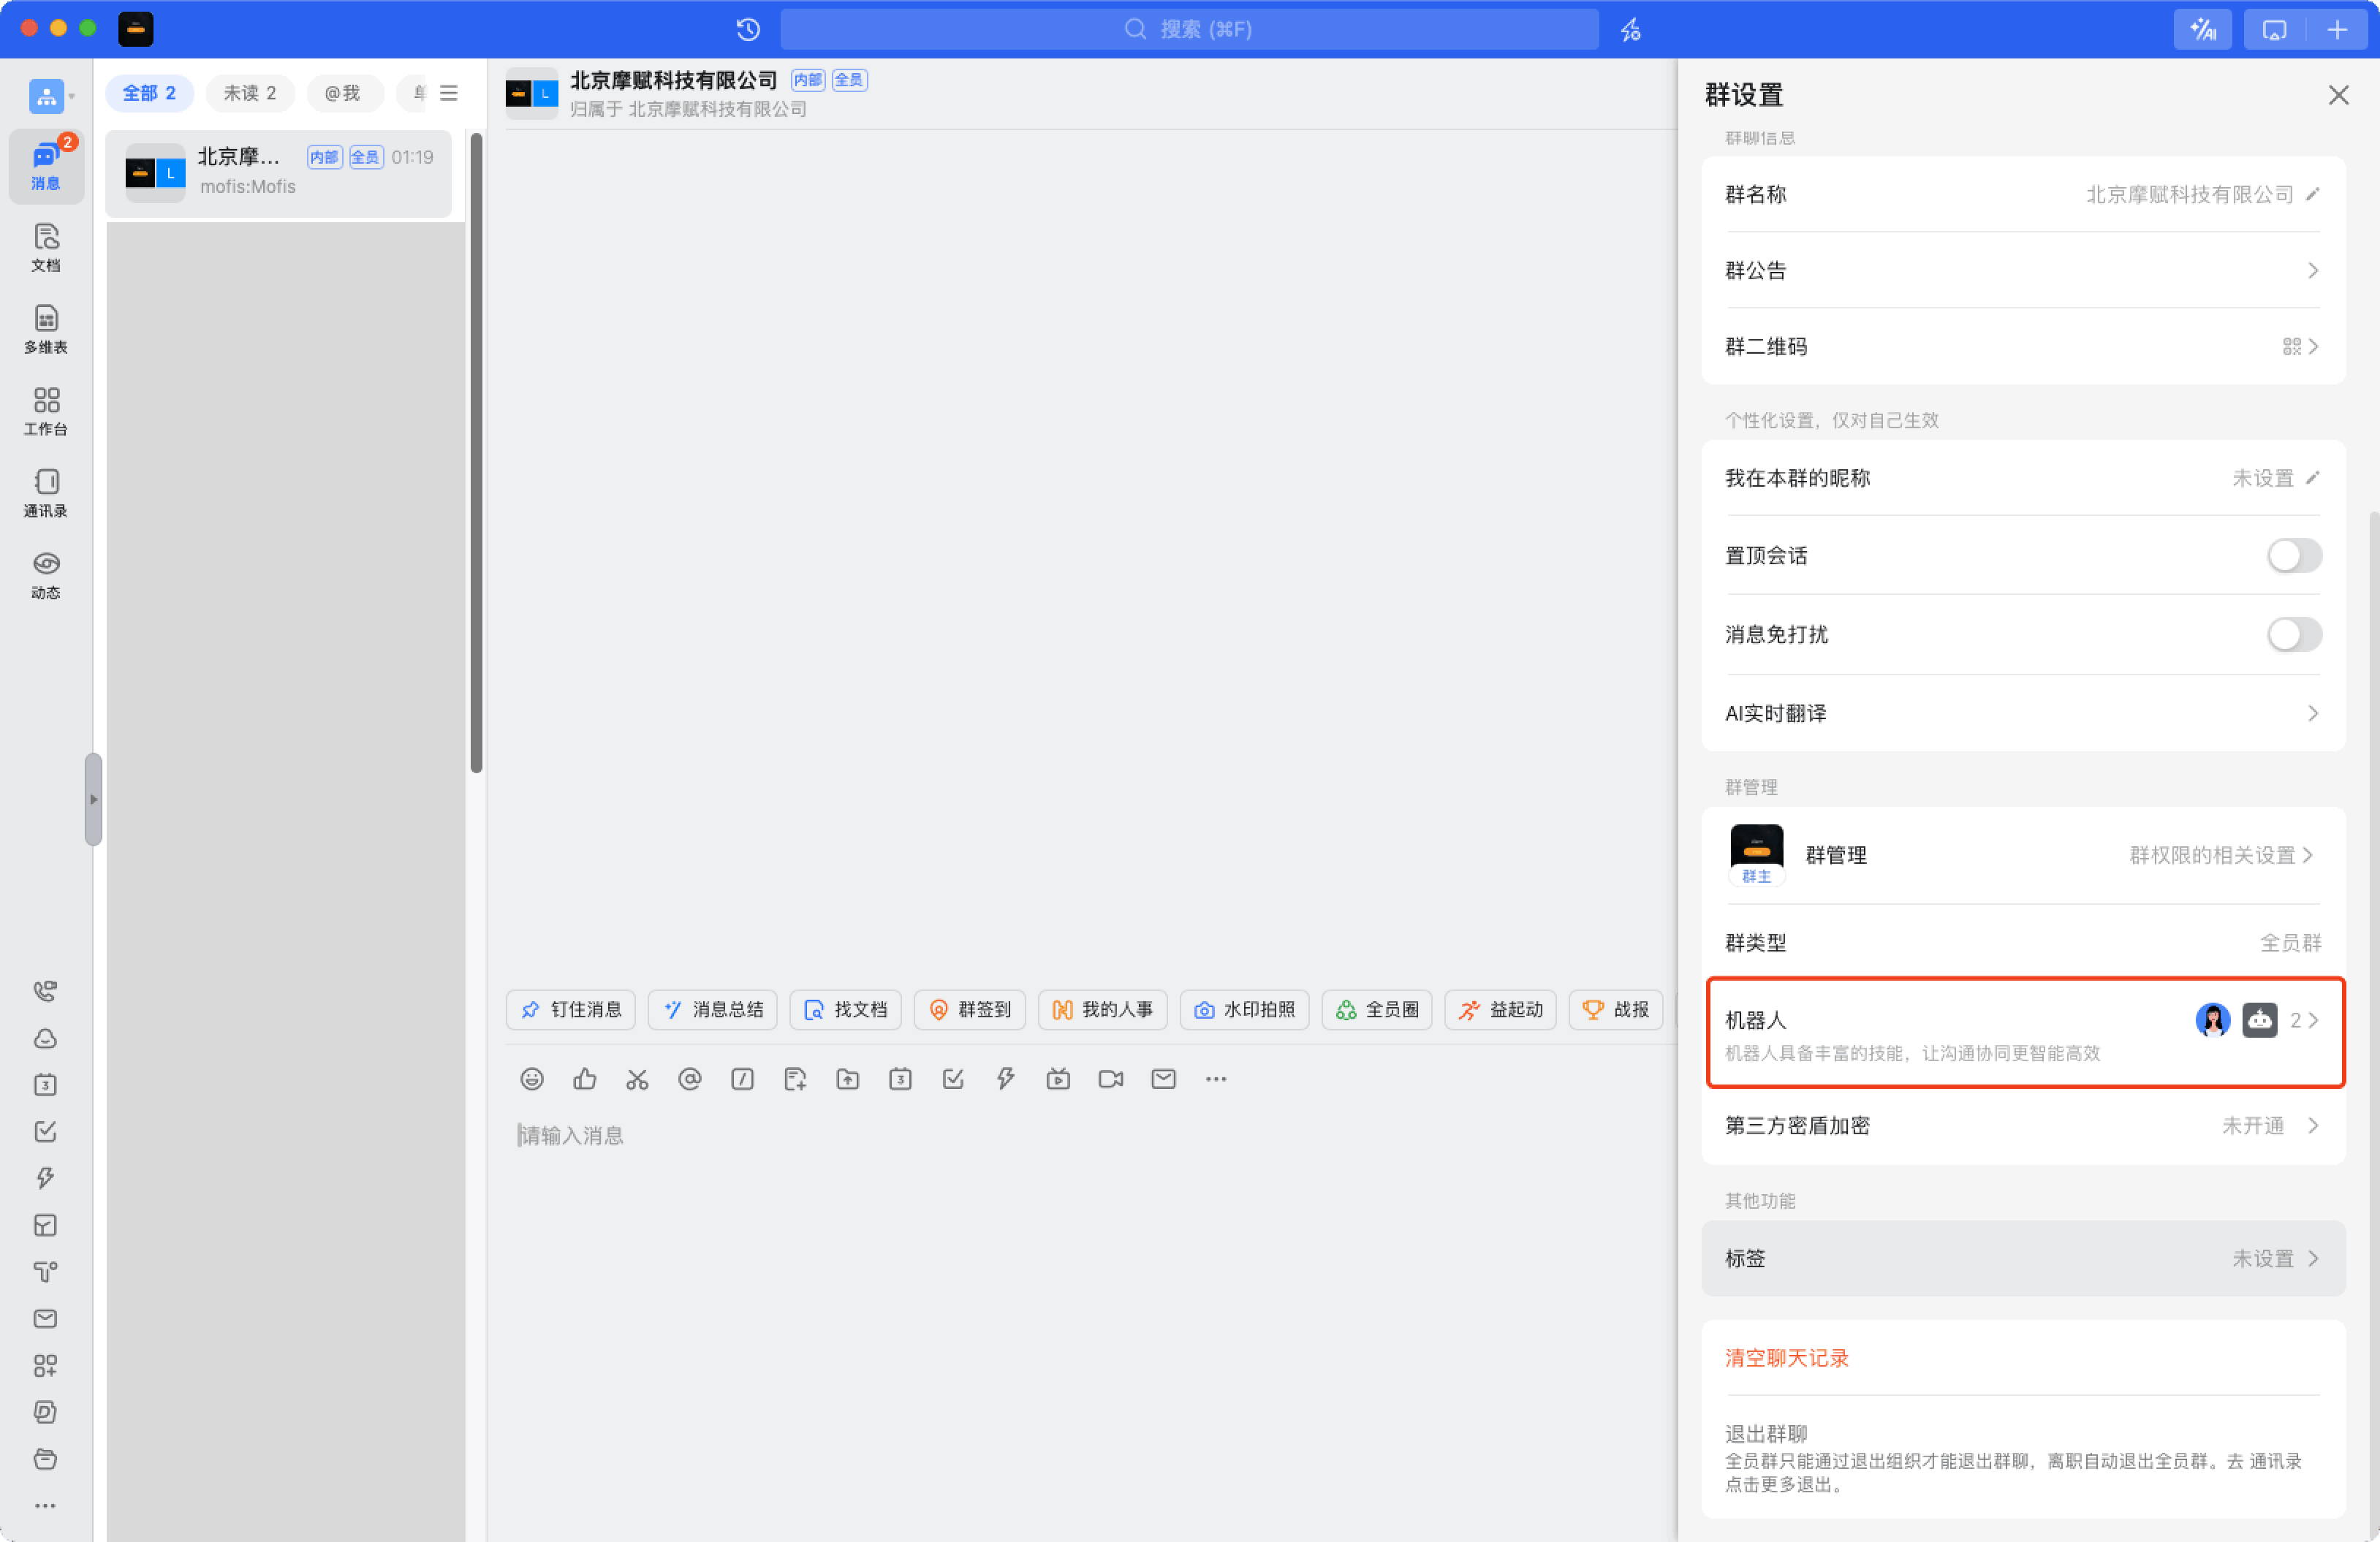Open the 机器人 robots row
2380x1542 pixels.
[2025, 1033]
